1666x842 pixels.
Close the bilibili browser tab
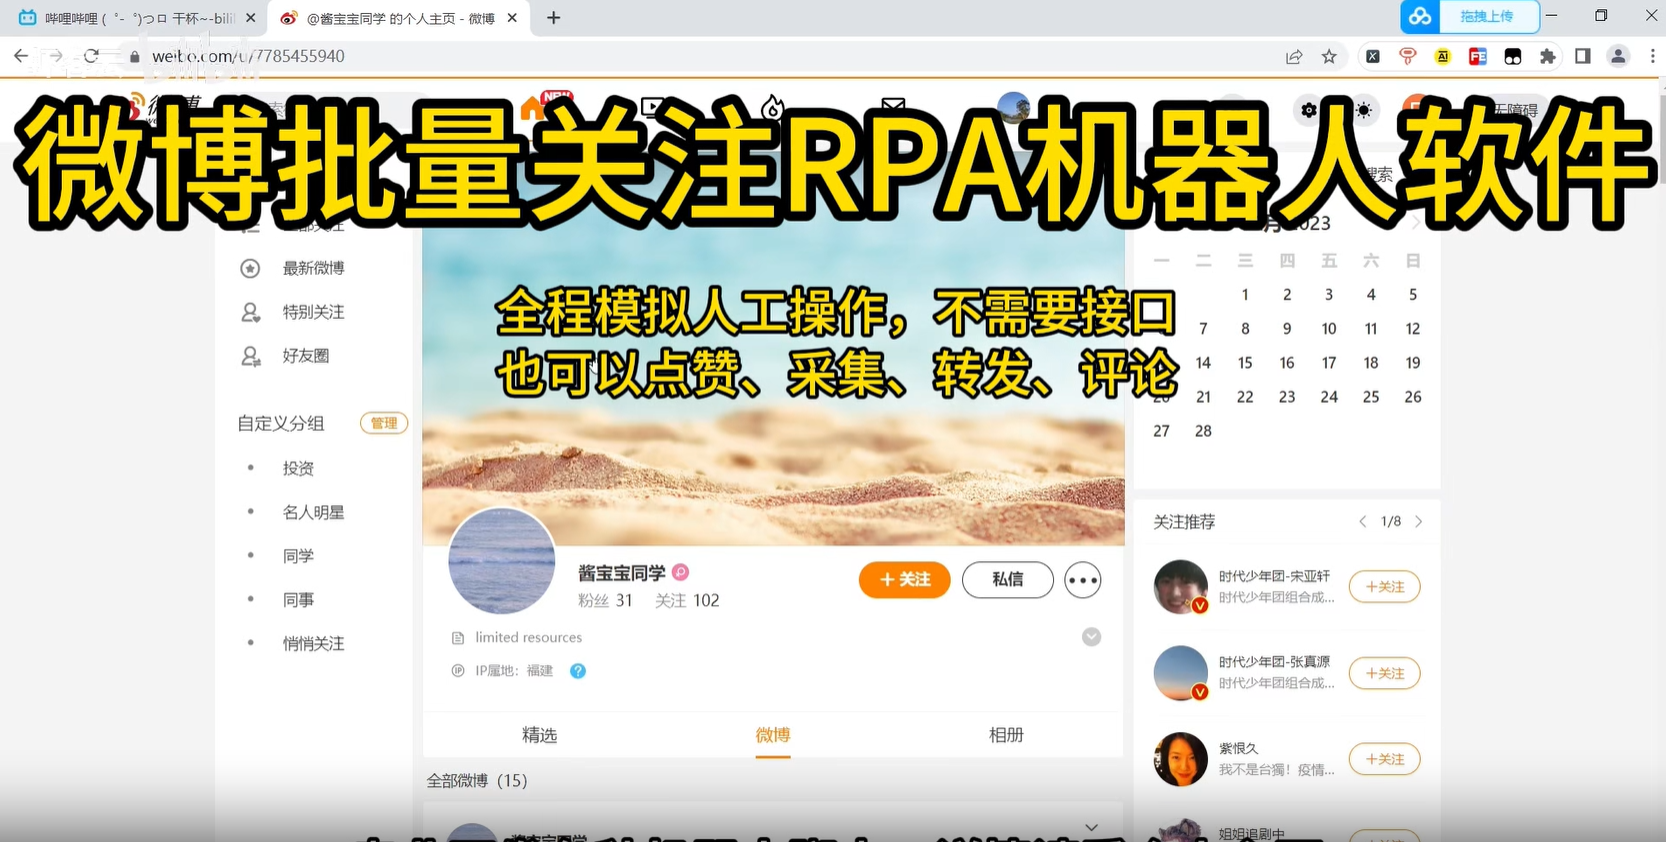pos(250,18)
